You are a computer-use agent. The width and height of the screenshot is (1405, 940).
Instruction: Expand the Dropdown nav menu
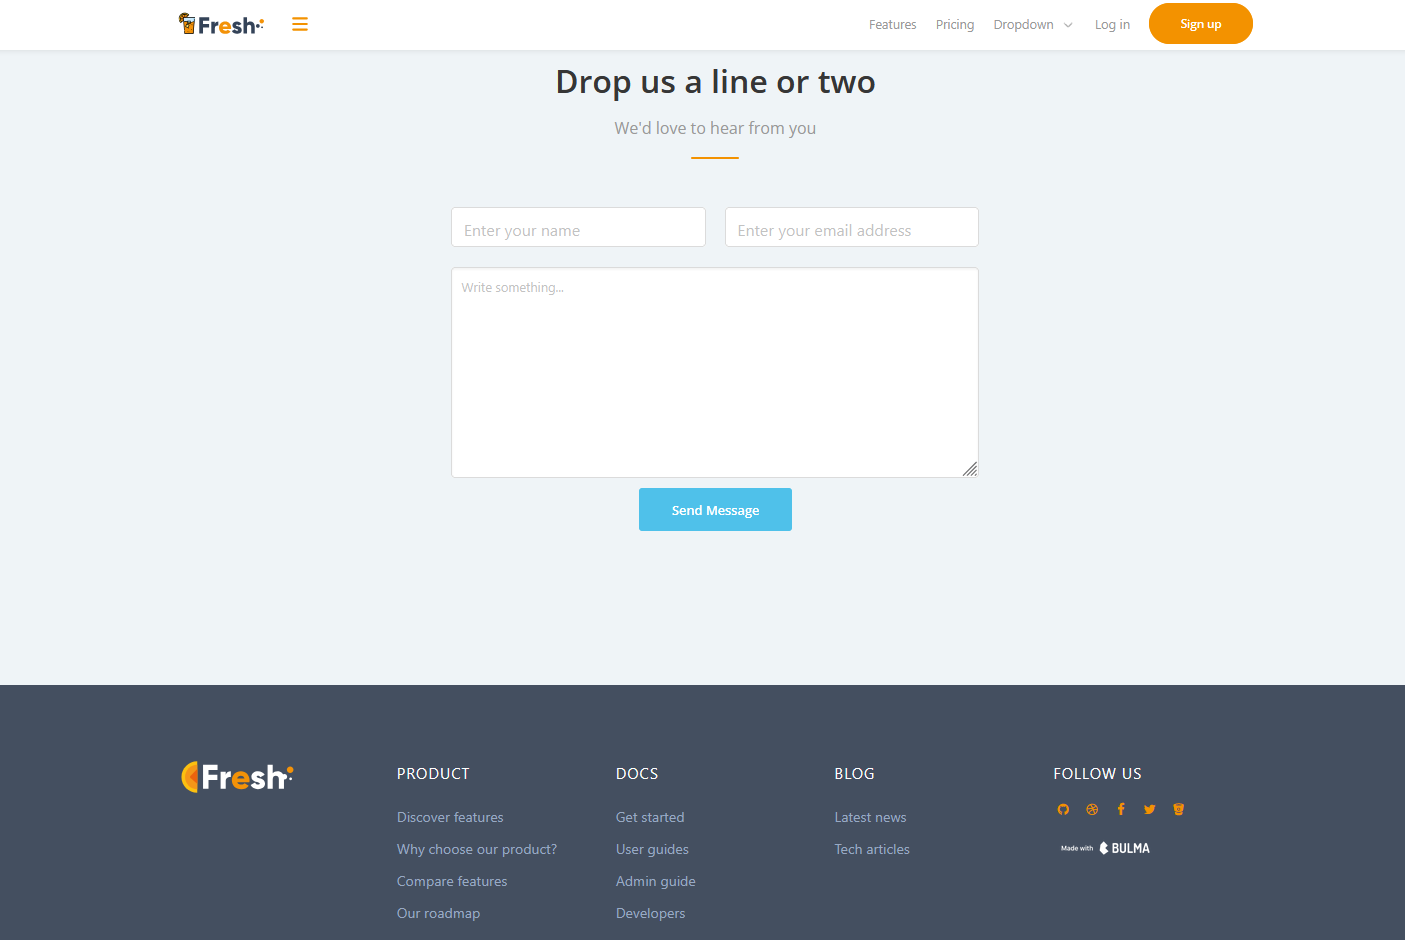tap(1032, 25)
